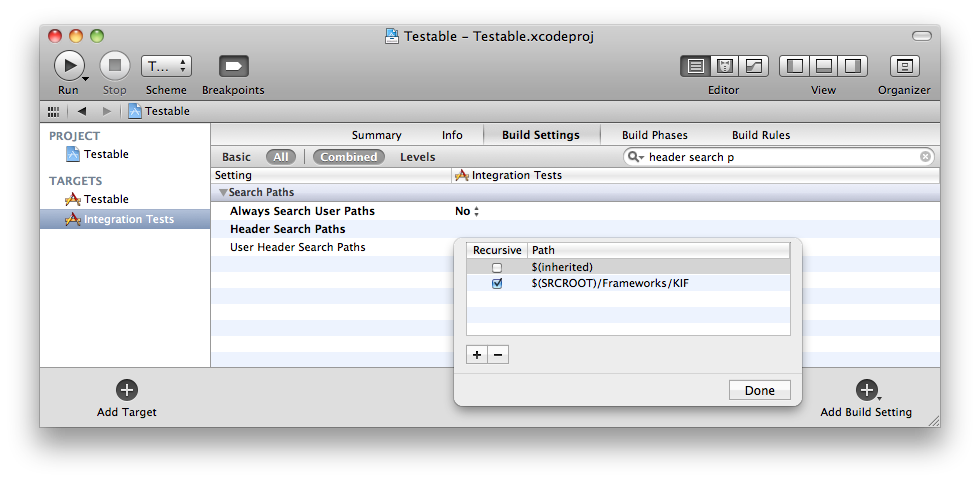Image resolution: width=980 pixels, height=482 pixels.
Task: Open the Scheme dropdown
Action: point(166,66)
